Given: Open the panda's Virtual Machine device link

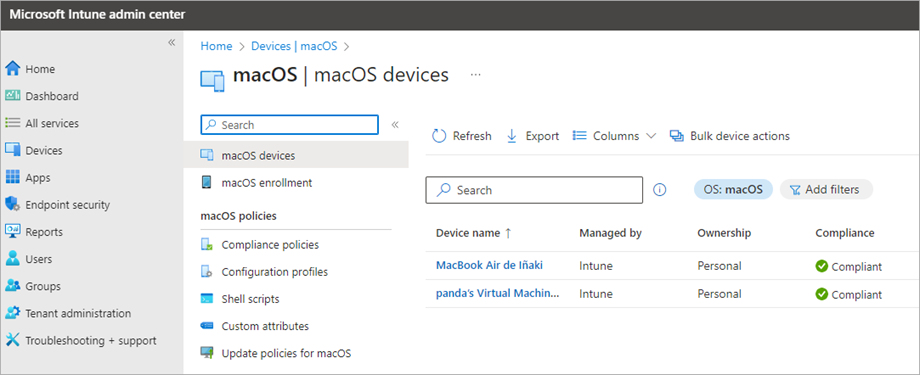Looking at the screenshot, I should (498, 293).
